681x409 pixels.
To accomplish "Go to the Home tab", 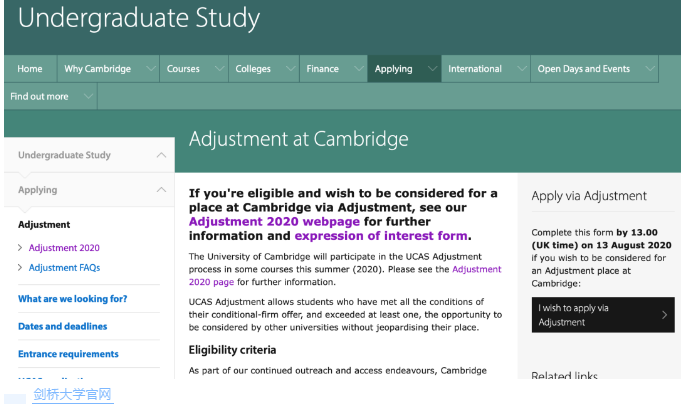I will [x=30, y=69].
